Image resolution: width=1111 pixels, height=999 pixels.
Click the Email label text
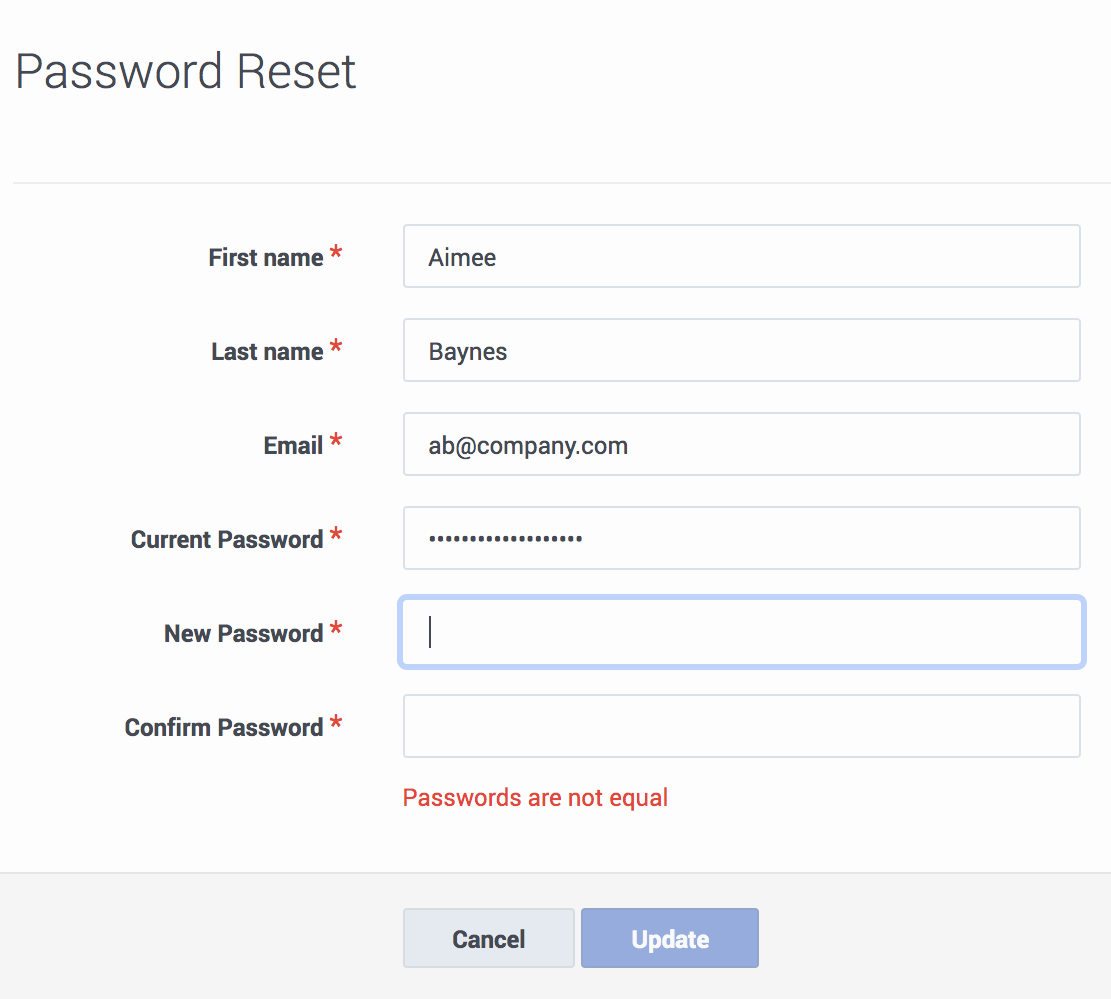pos(293,446)
